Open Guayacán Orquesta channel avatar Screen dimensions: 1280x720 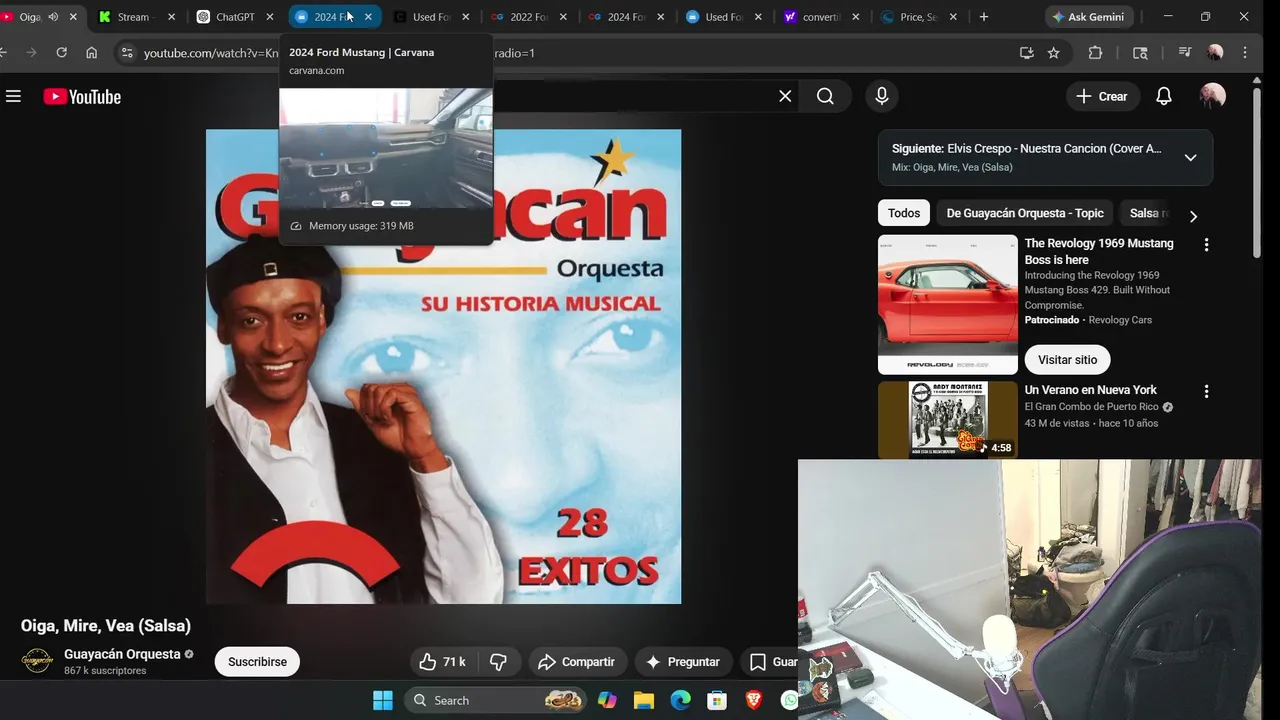point(37,661)
